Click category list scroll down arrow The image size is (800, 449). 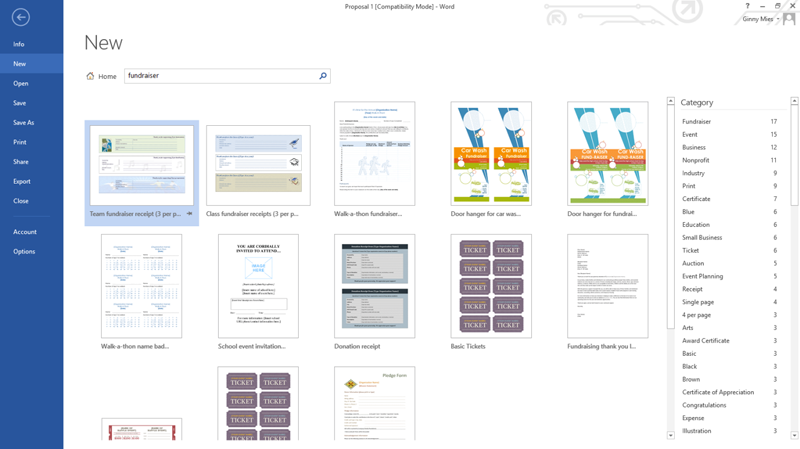click(x=794, y=435)
